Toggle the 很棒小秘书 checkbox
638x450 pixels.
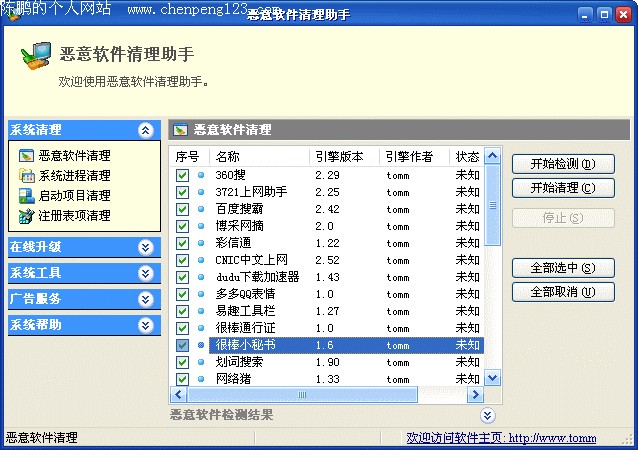tap(182, 345)
